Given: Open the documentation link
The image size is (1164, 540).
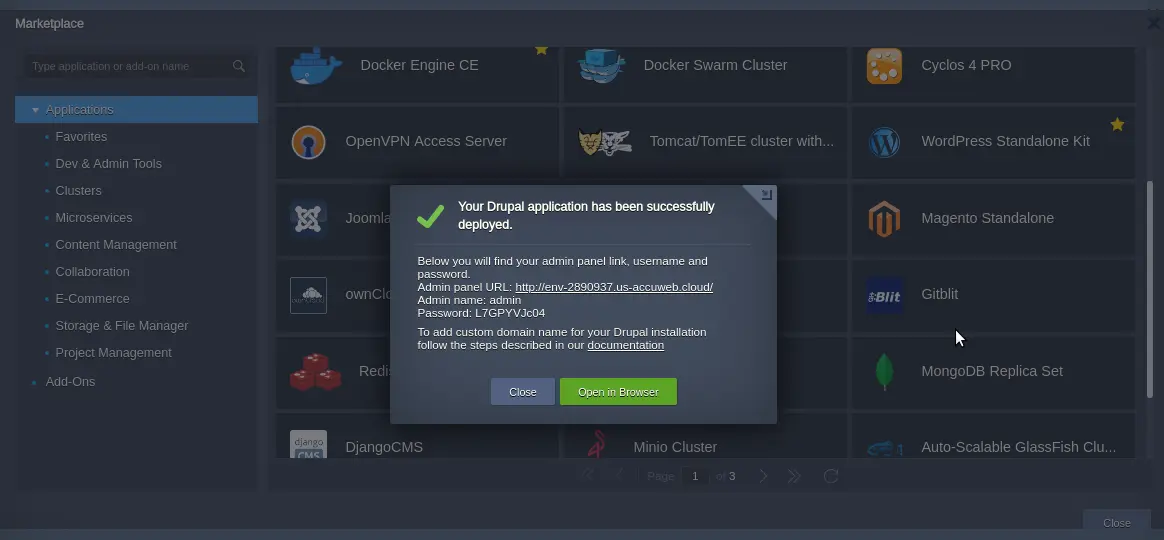Looking at the screenshot, I should click(x=625, y=345).
